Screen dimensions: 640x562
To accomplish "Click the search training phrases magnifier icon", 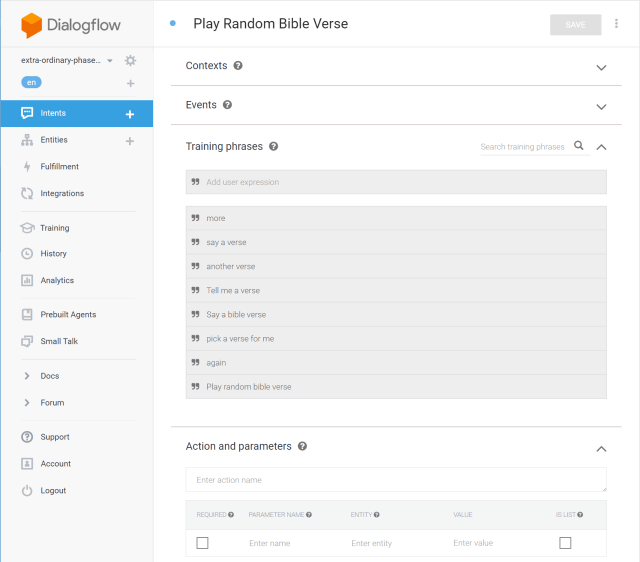I will point(579,146).
